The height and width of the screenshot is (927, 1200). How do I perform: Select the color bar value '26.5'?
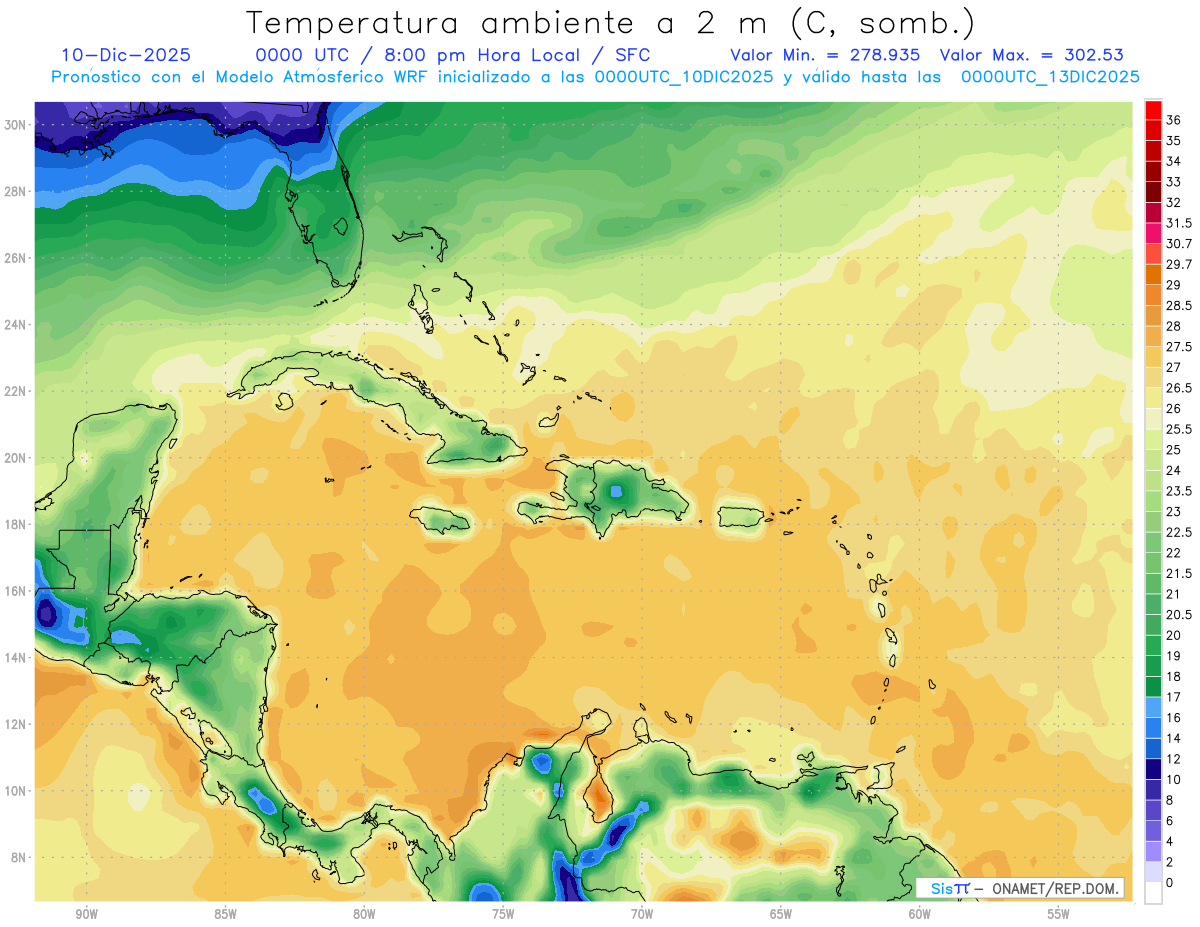tap(1179, 388)
